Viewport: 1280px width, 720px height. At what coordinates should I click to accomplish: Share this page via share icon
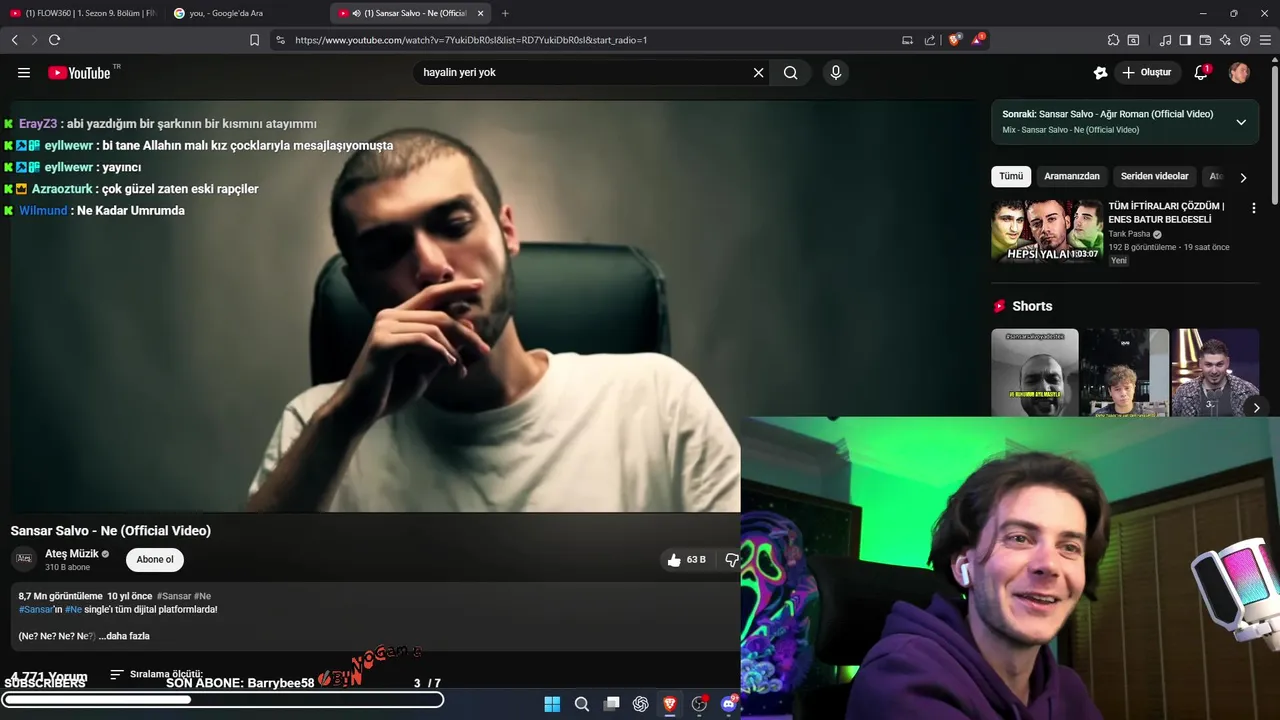pos(930,40)
